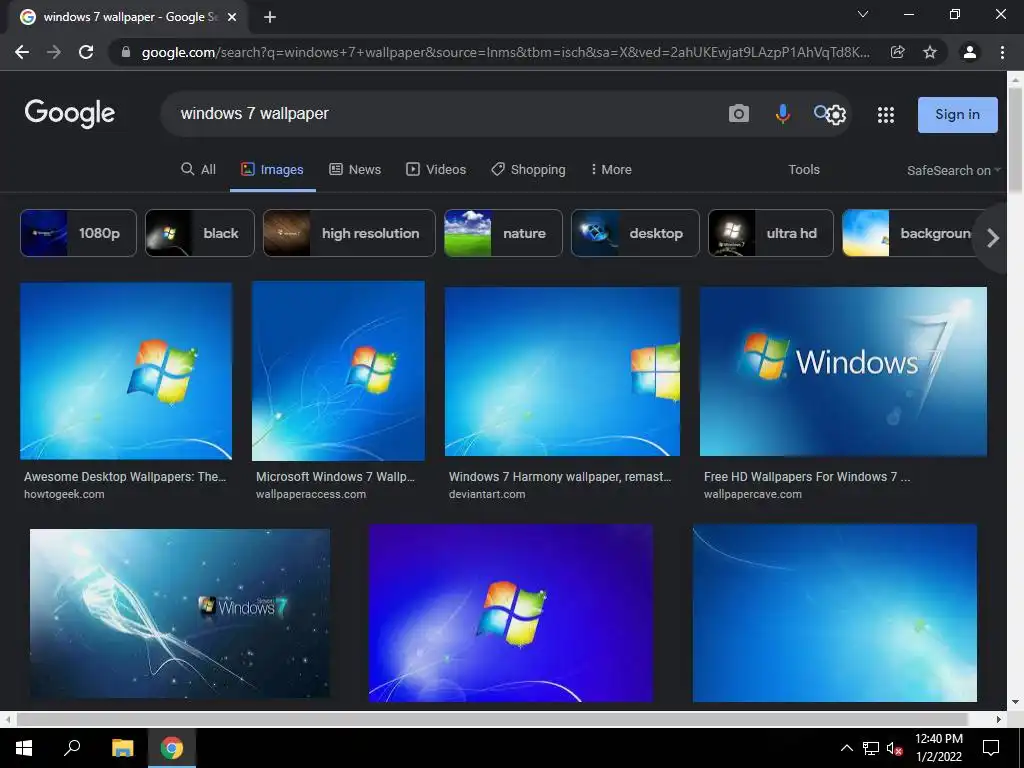Image resolution: width=1024 pixels, height=768 pixels.
Task: Open Windows taskbar search
Action: pos(72,747)
